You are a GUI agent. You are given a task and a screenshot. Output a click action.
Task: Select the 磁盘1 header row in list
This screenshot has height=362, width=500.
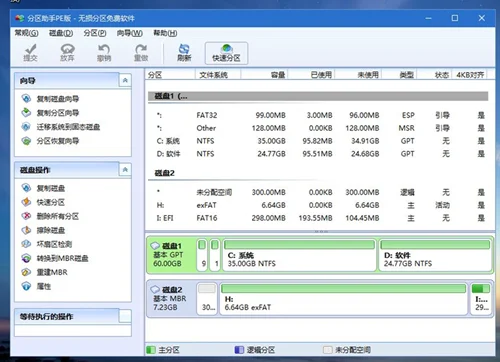coord(318,96)
